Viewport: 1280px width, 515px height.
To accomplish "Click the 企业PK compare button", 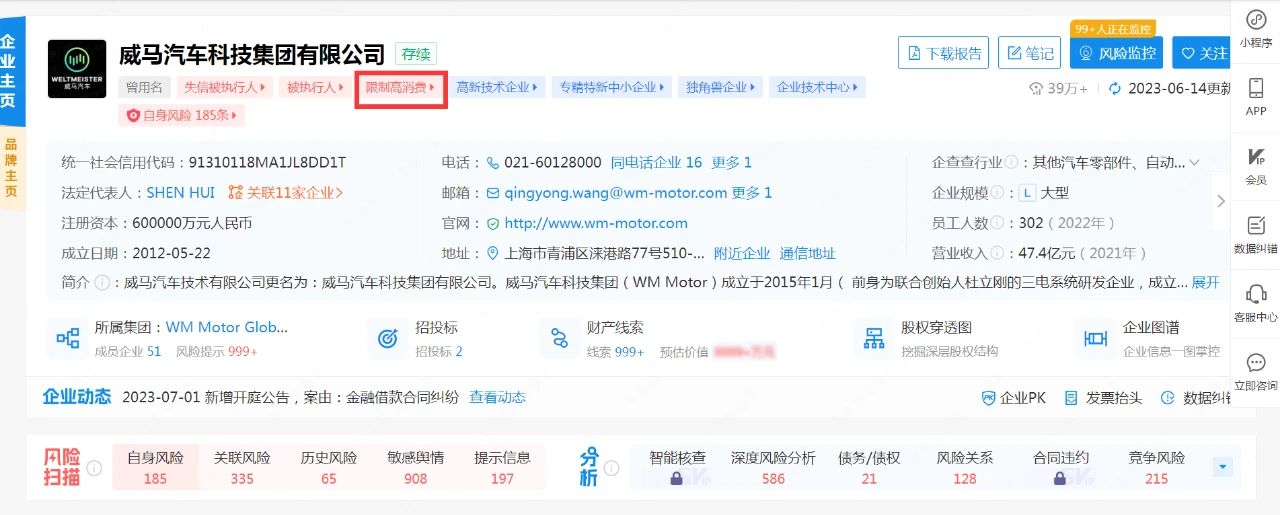I will 1014,398.
